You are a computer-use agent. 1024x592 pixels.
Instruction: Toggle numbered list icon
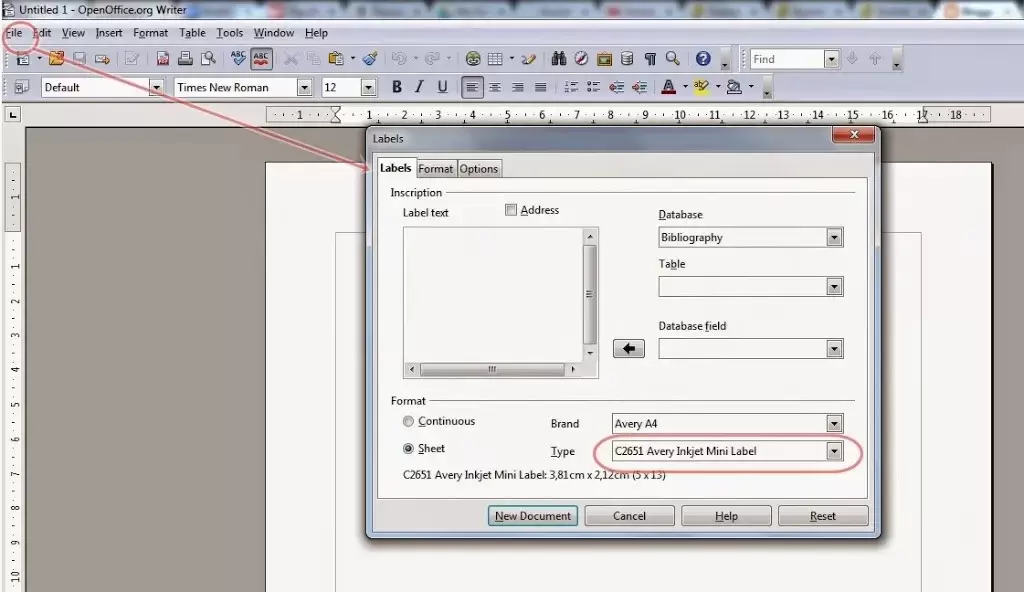click(x=571, y=87)
